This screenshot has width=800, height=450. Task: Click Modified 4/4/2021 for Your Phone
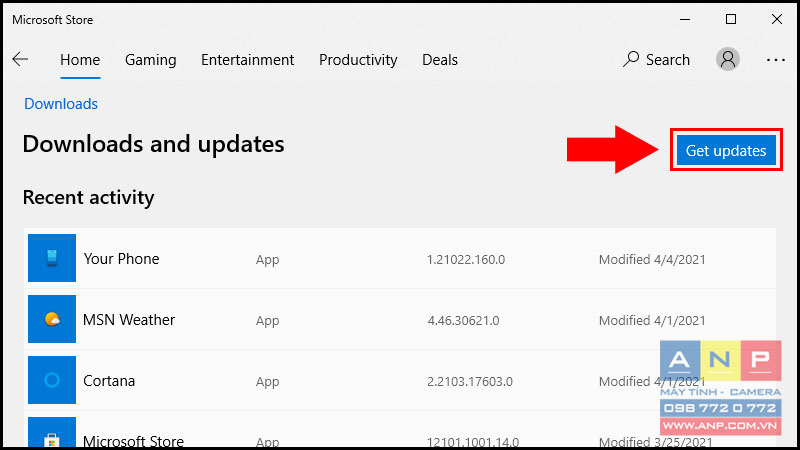point(652,260)
